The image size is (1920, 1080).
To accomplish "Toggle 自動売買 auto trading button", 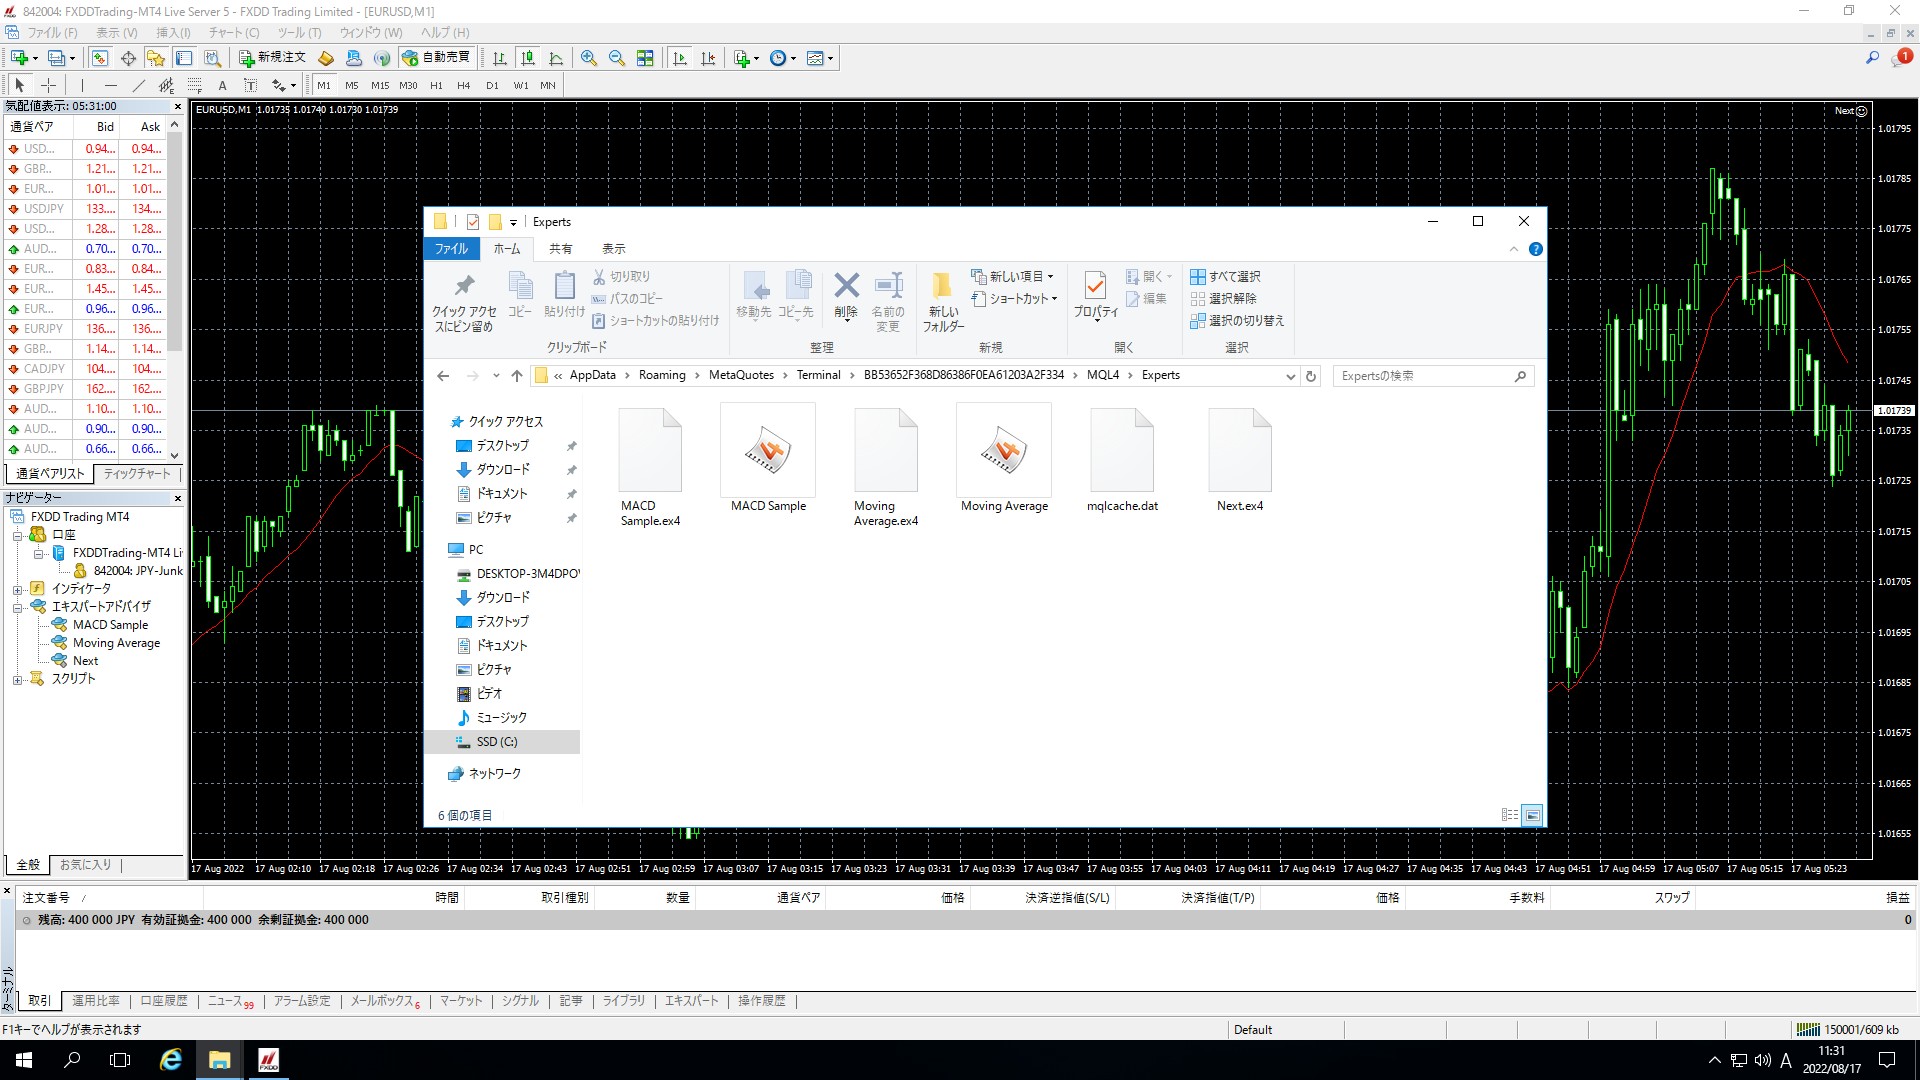I will point(436,58).
